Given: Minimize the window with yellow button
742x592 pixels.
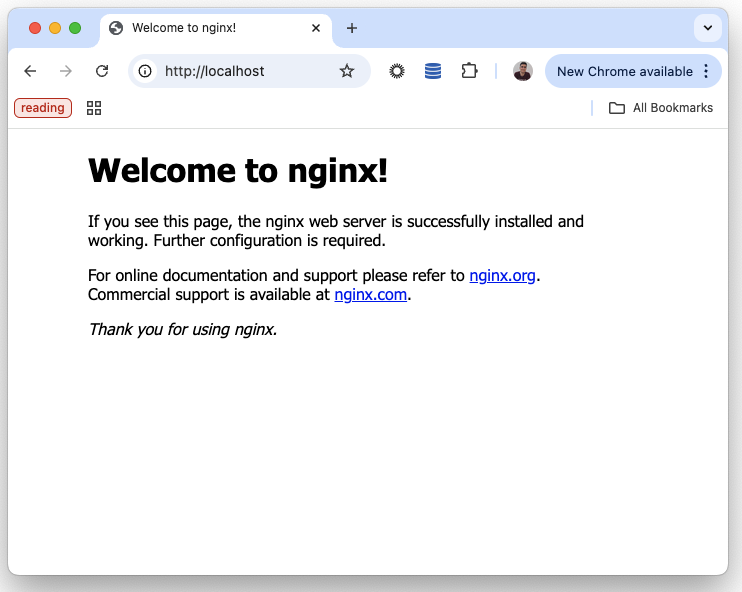Looking at the screenshot, I should coord(55,28).
